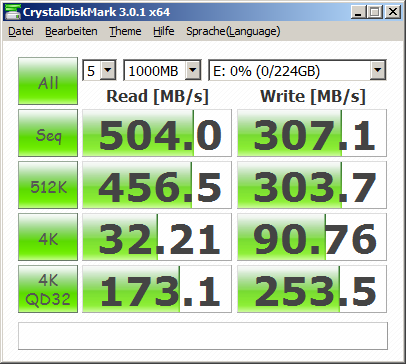Image resolution: width=406 pixels, height=364 pixels.
Task: Click the empty comment field at bottom
Action: 203,336
